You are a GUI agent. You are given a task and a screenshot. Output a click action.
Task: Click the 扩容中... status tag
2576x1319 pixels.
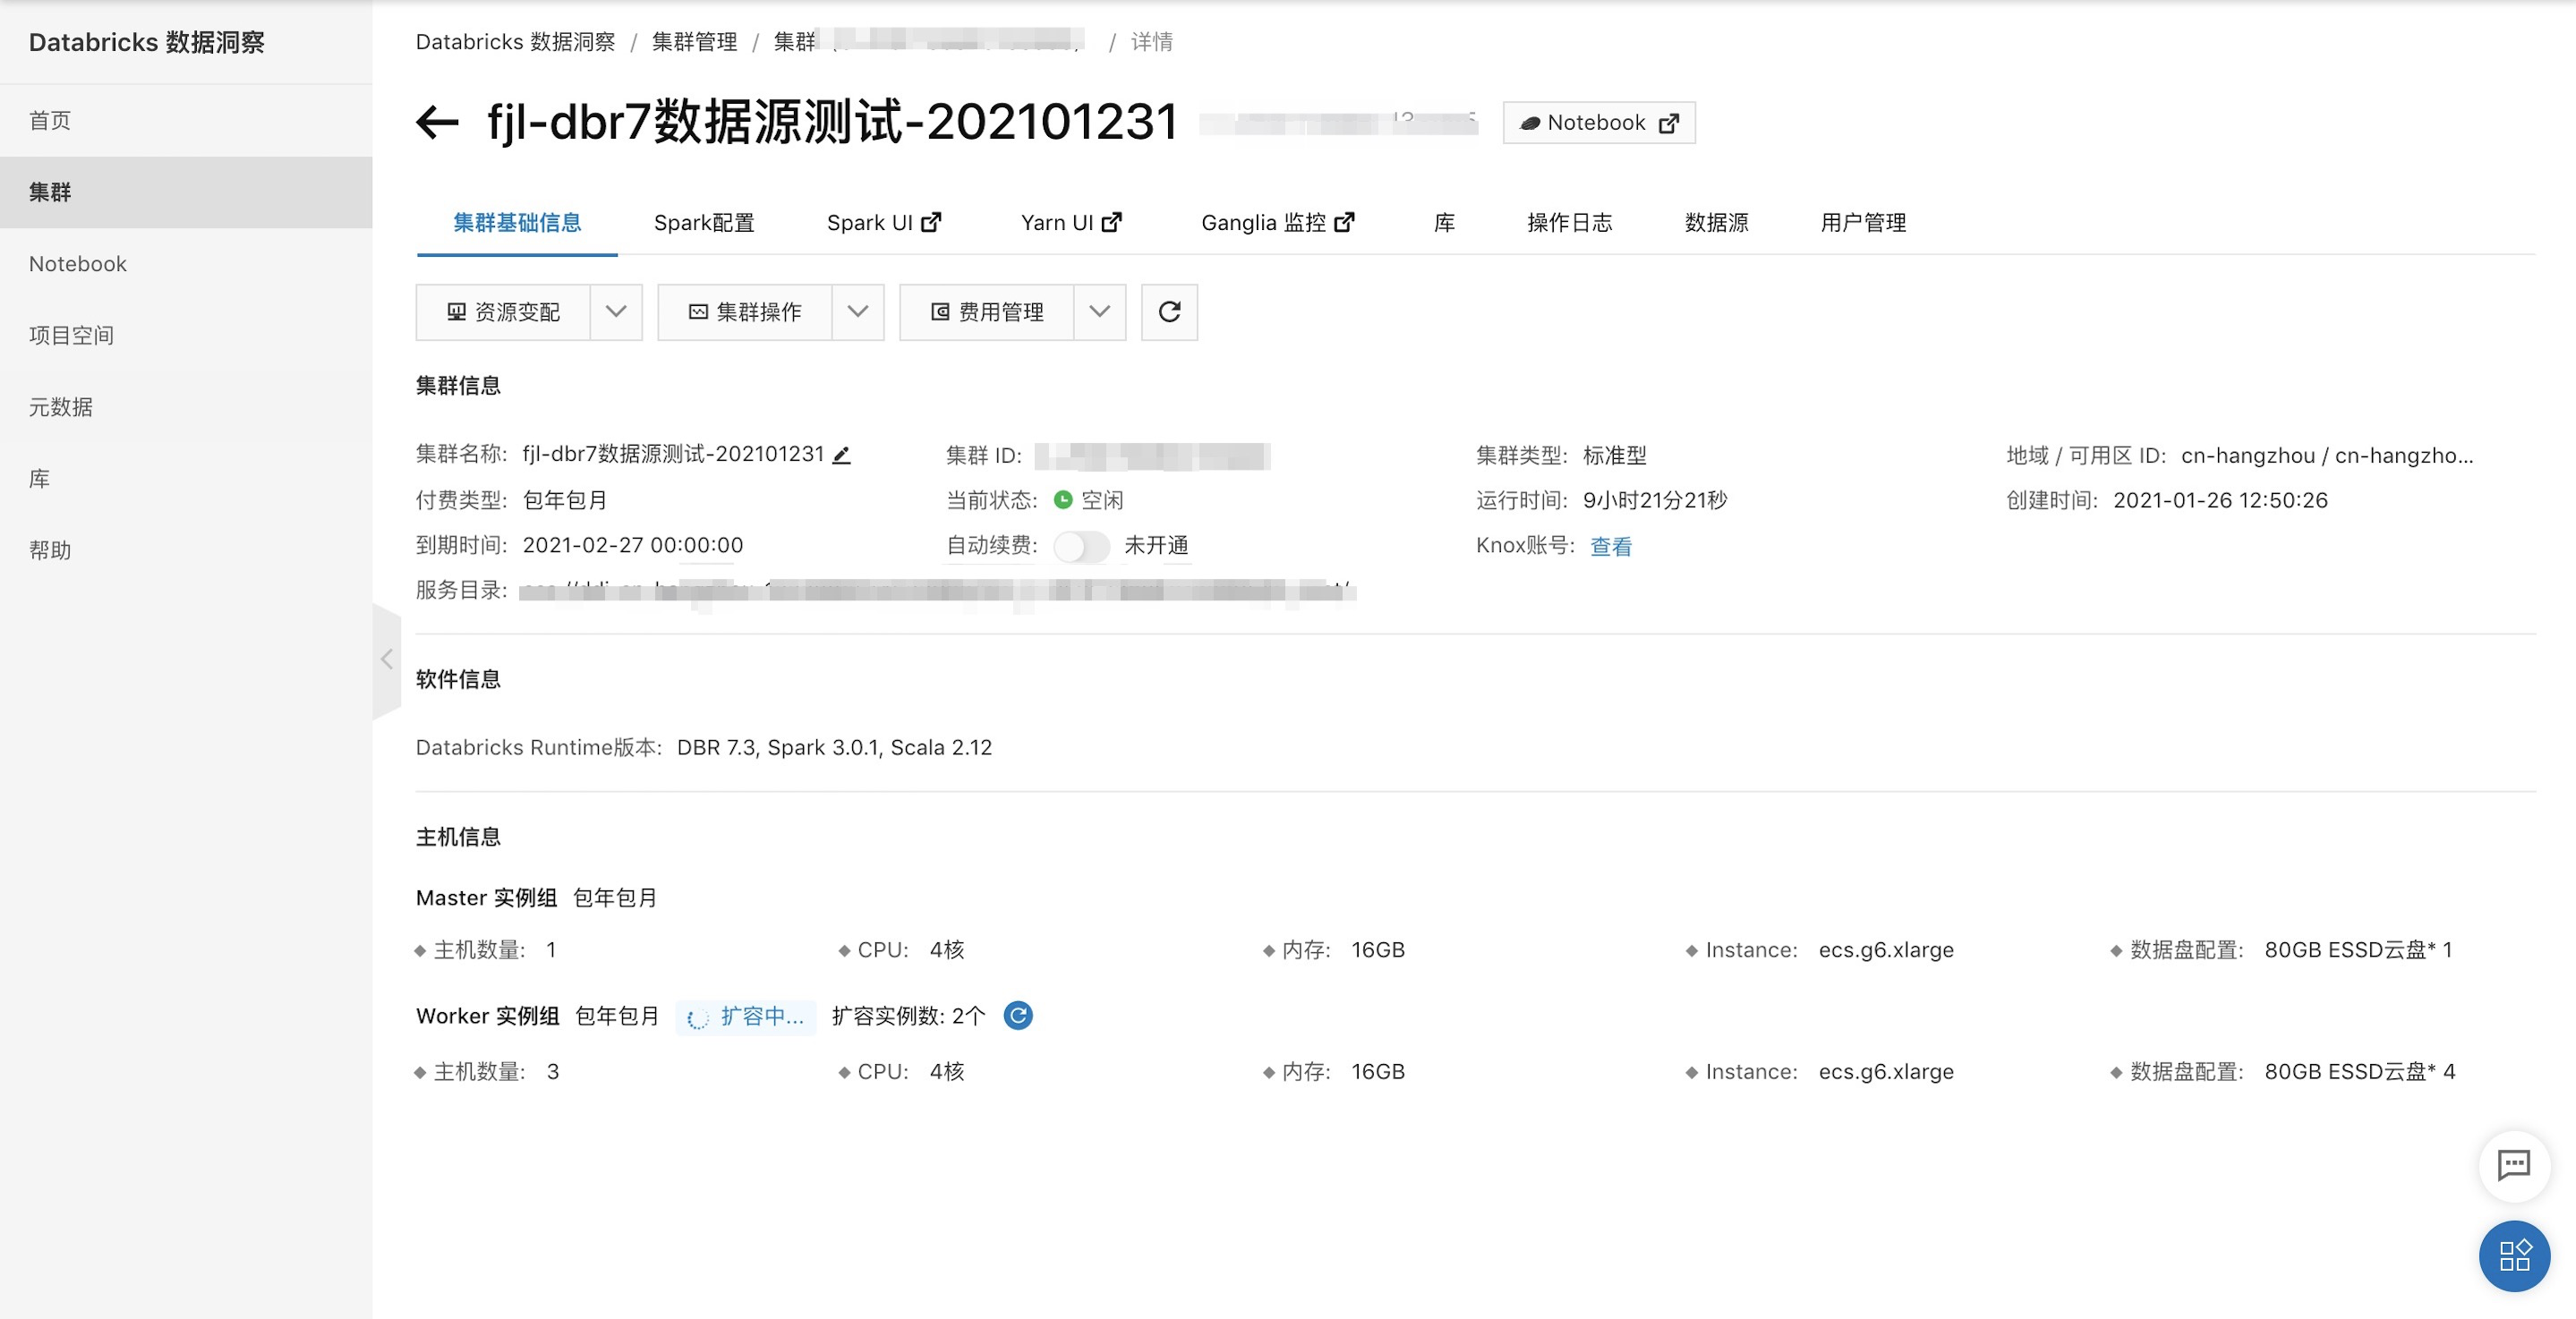[746, 1016]
